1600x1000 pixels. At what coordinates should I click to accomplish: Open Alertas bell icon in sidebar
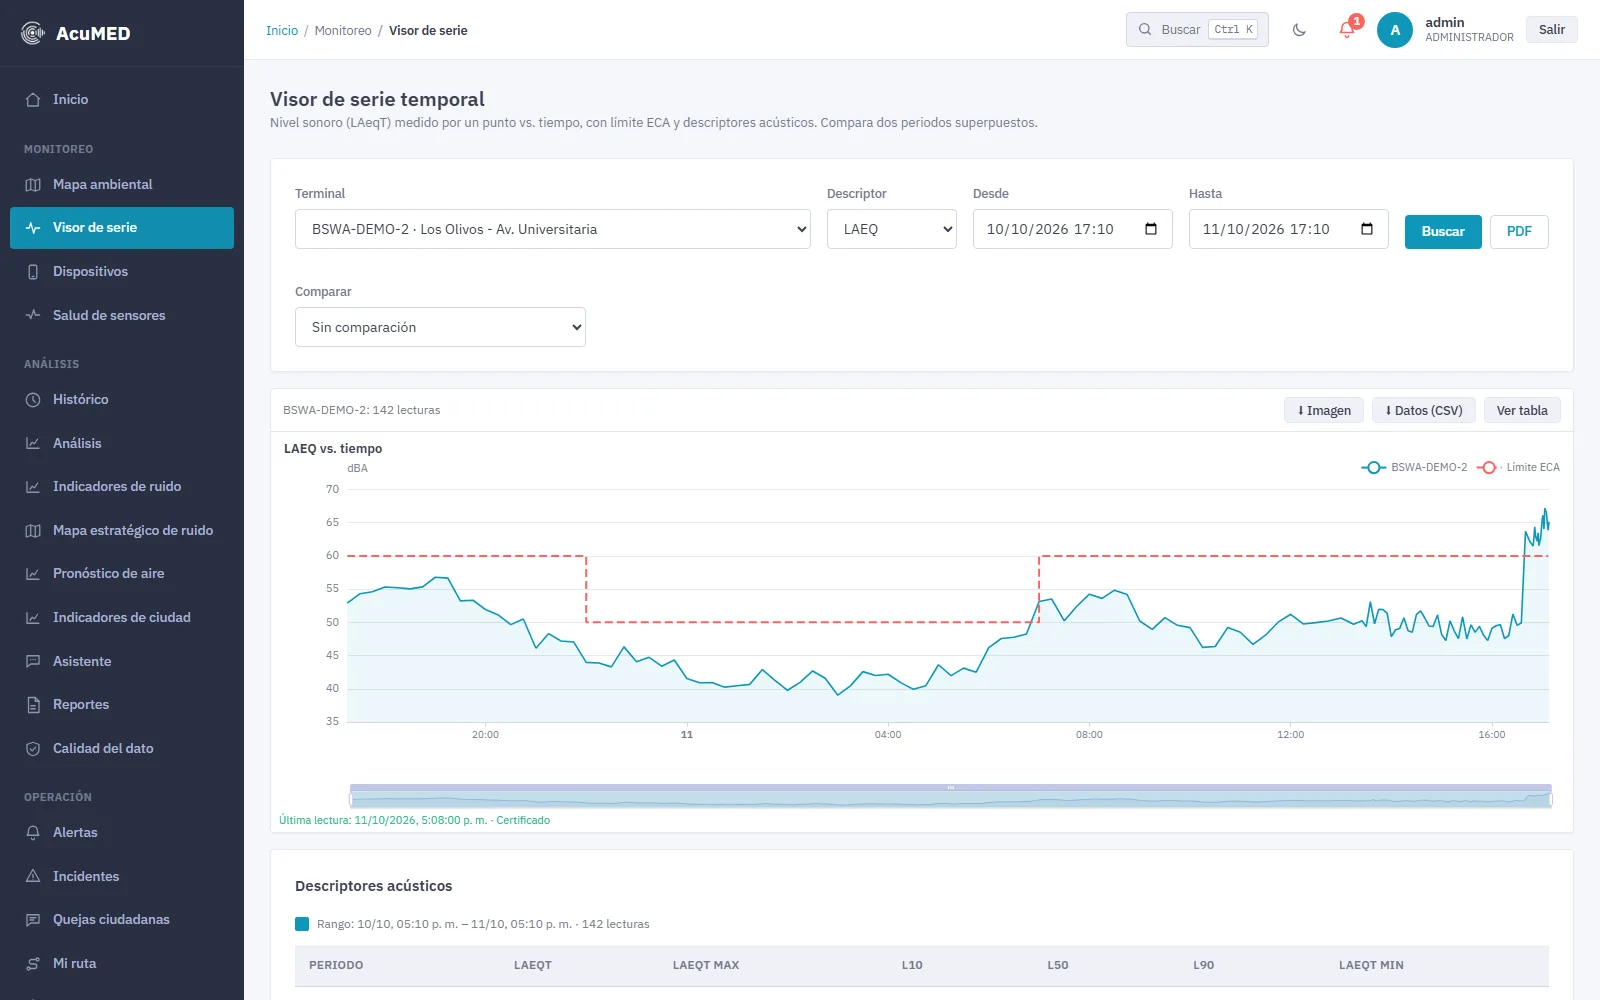pos(33,833)
